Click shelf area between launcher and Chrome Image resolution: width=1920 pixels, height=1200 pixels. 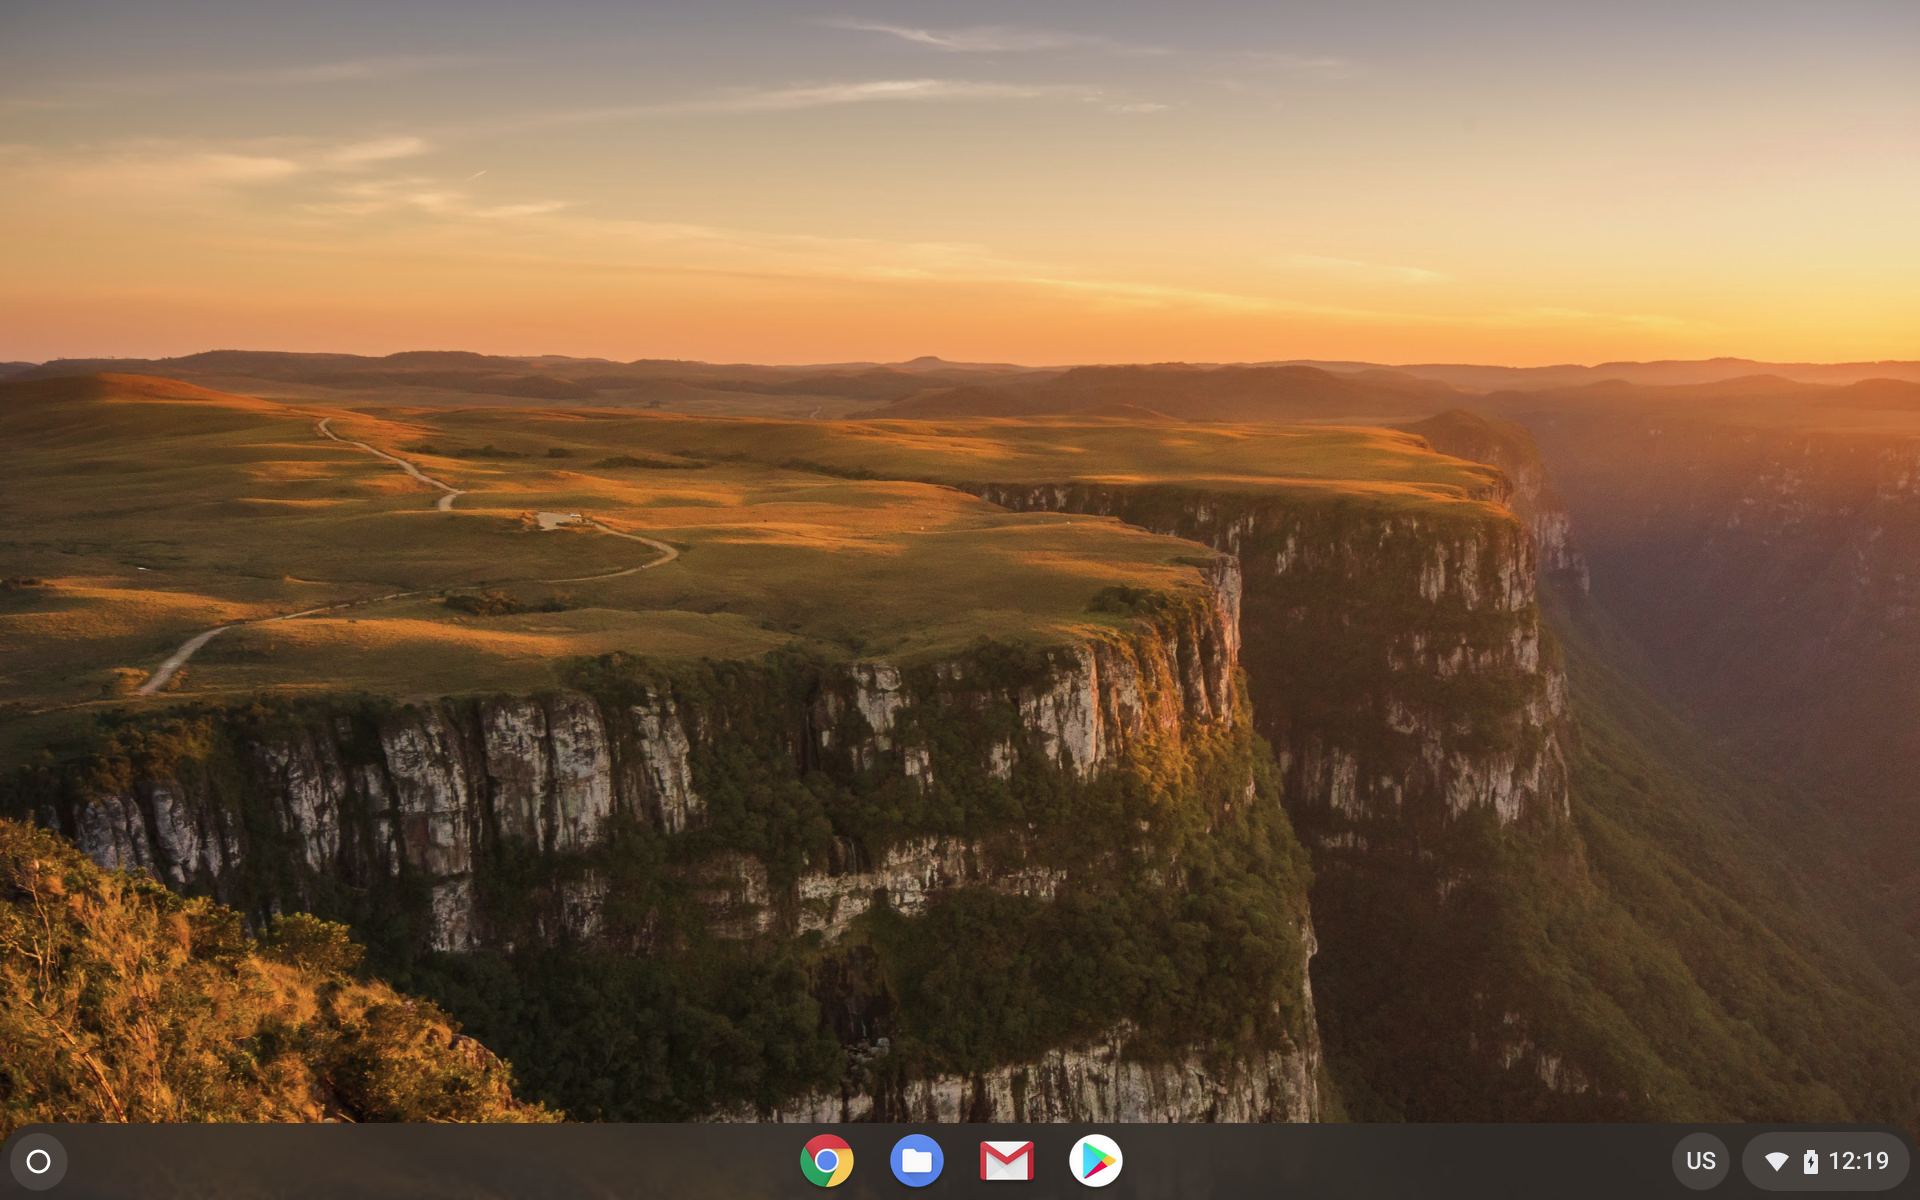pos(400,1161)
